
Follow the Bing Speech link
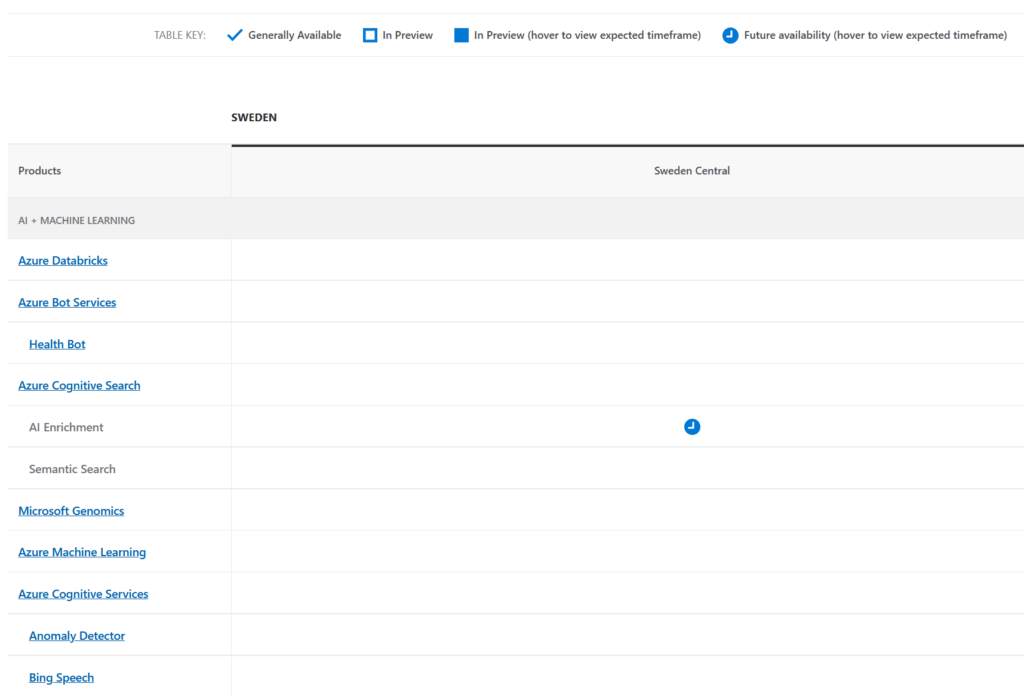61,678
